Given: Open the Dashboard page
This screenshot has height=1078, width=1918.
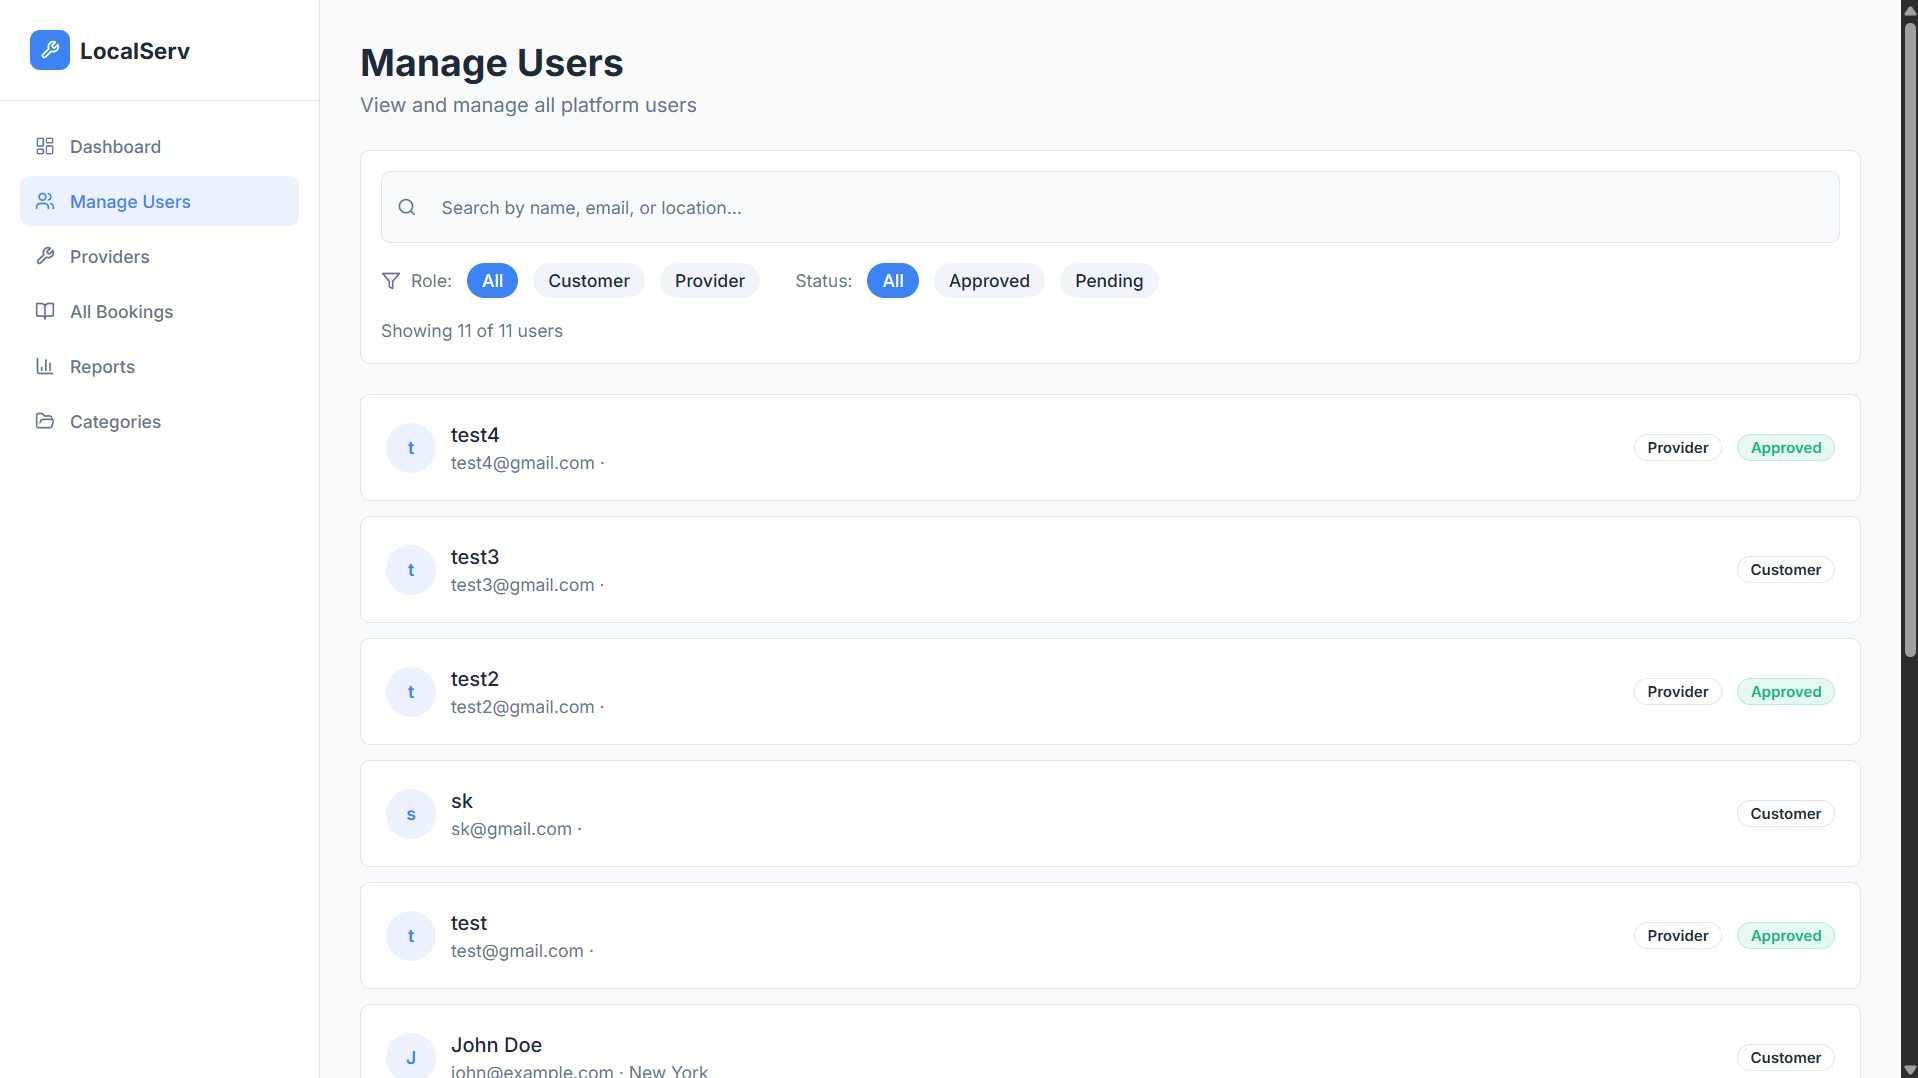Looking at the screenshot, I should point(159,146).
